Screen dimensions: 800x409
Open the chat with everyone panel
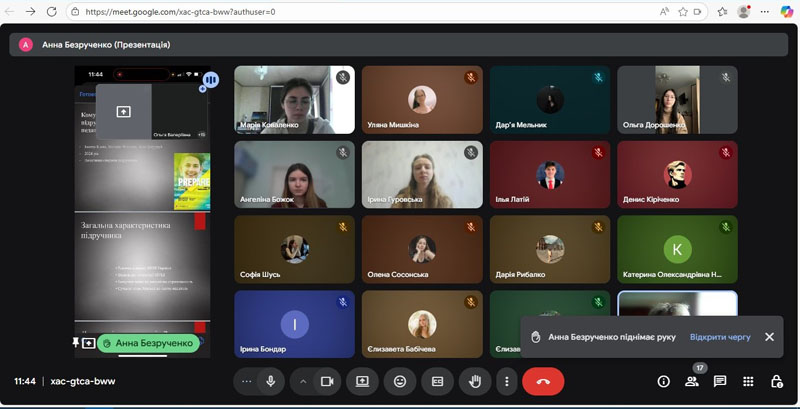(719, 381)
